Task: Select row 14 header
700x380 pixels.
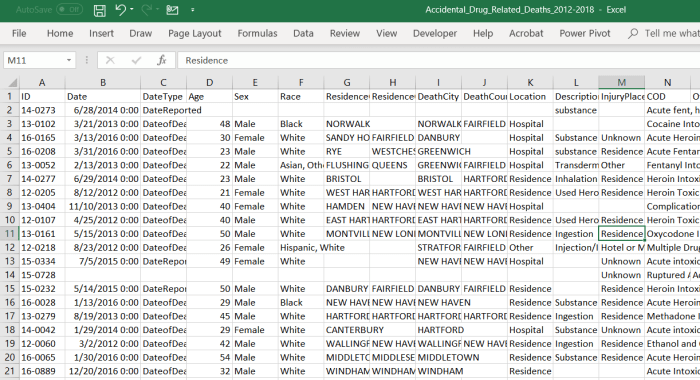Action: (x=9, y=275)
